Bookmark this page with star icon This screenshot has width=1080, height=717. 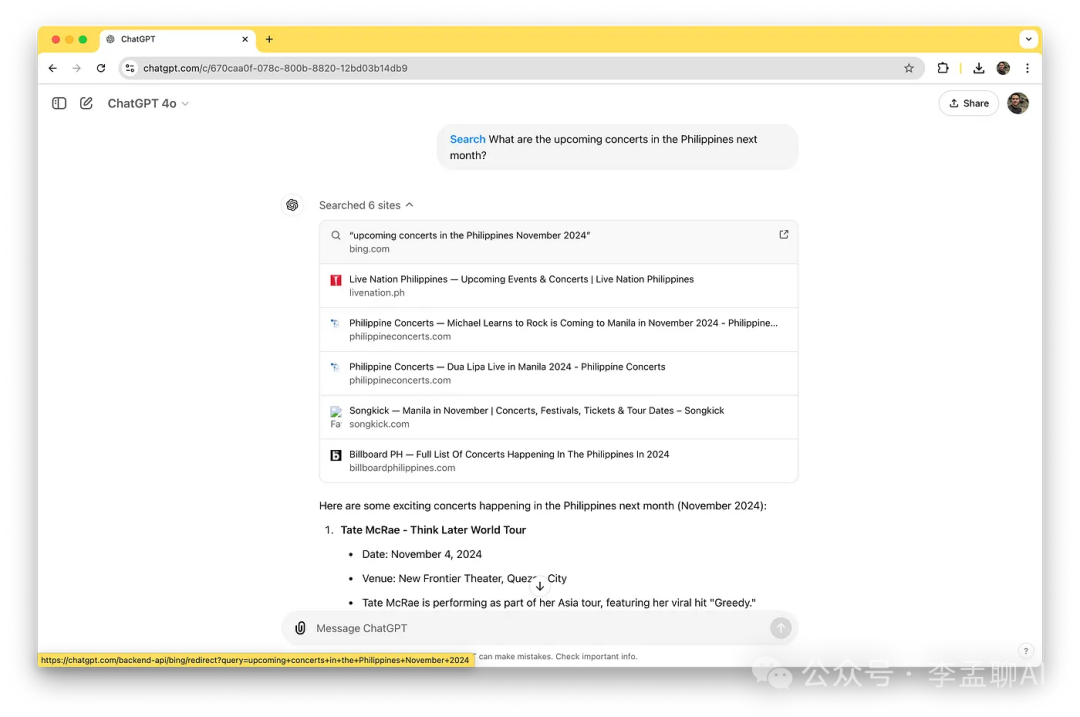click(x=908, y=68)
